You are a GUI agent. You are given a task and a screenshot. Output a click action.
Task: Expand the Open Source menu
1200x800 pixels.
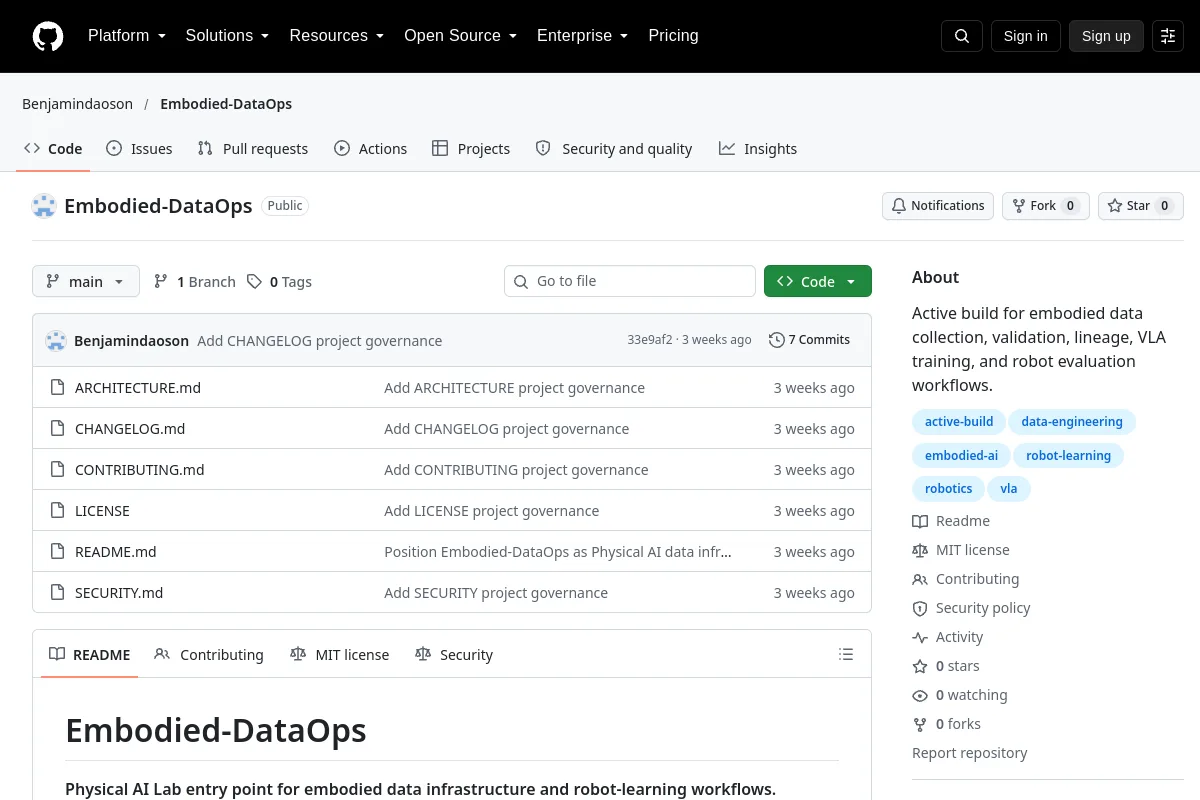[x=460, y=36]
